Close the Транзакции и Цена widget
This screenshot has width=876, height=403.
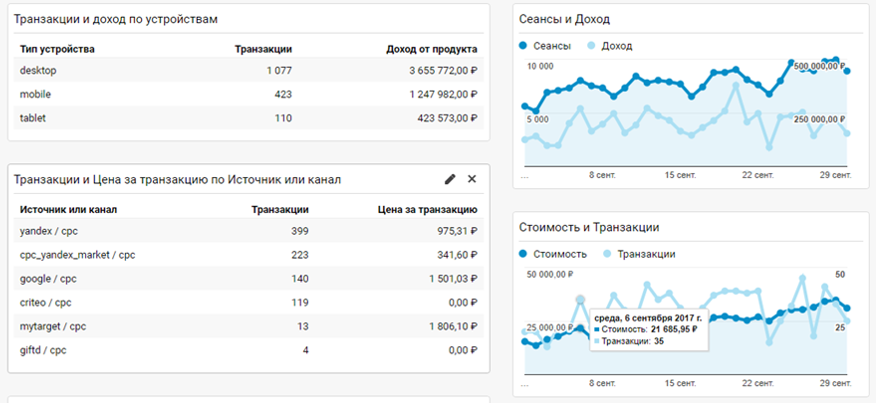pos(472,179)
